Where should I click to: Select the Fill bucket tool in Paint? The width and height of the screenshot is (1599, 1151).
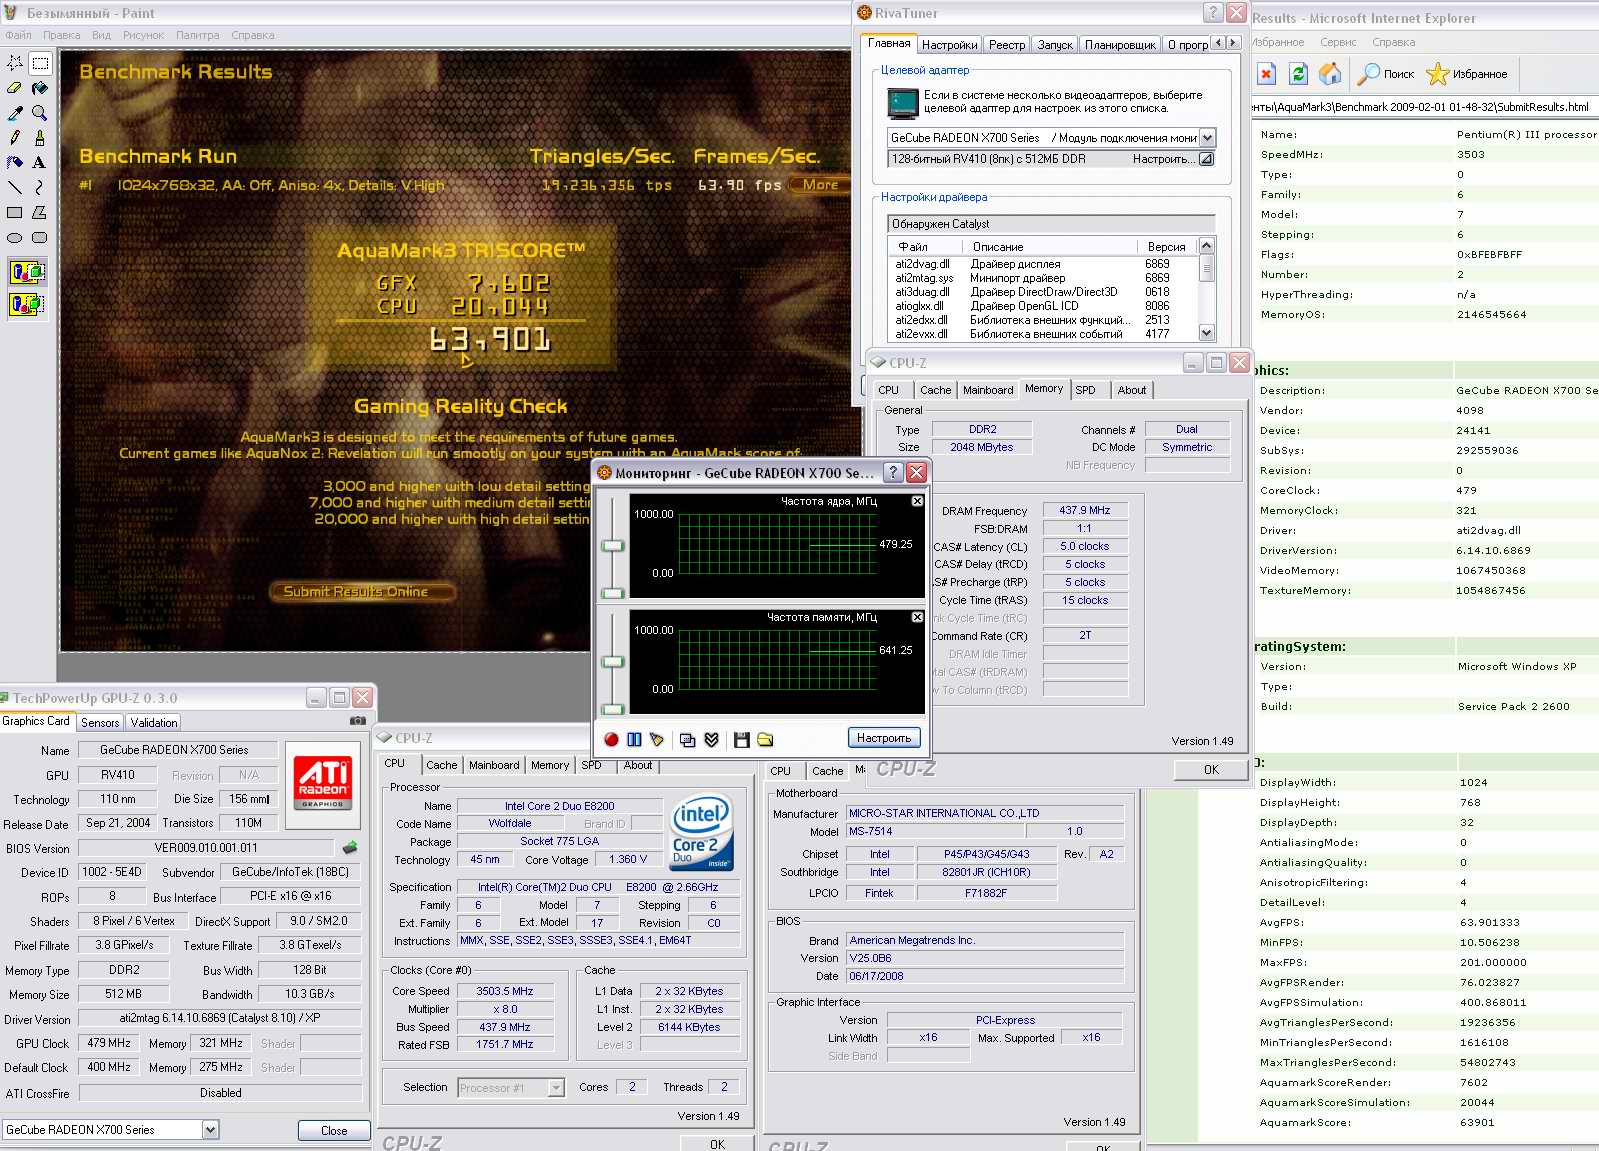point(40,88)
